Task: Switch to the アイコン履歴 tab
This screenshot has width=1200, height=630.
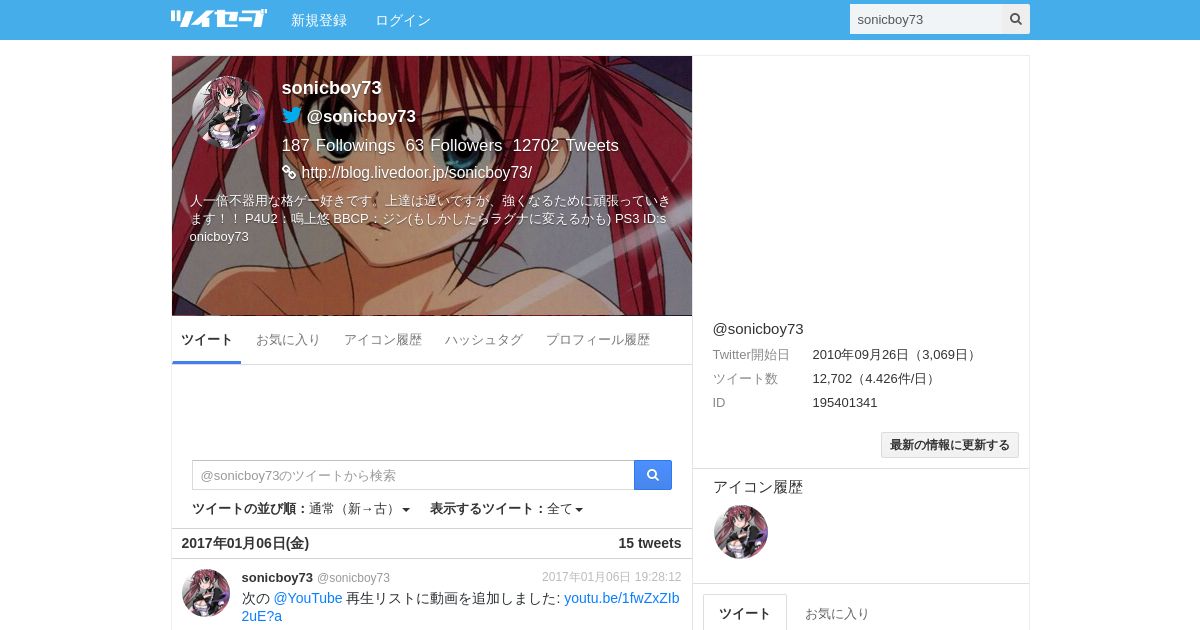Action: [x=383, y=340]
